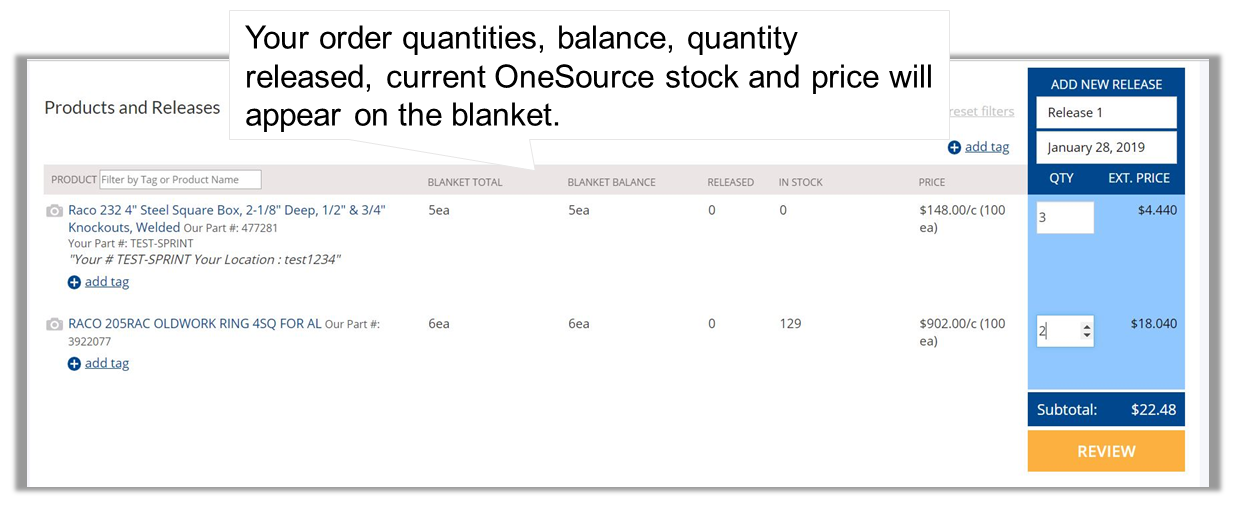Click camera icon beside RACO 205RAC Oldwork Ring
Image resolution: width=1235 pixels, height=513 pixels.
point(55,325)
